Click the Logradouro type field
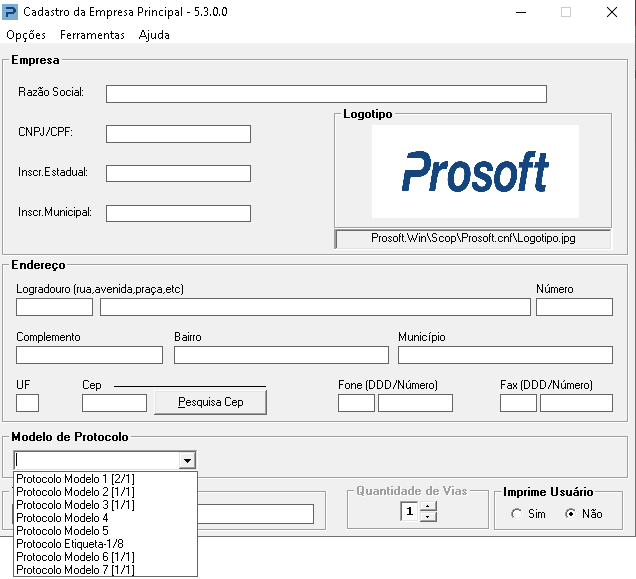The height and width of the screenshot is (579, 636). 54,307
